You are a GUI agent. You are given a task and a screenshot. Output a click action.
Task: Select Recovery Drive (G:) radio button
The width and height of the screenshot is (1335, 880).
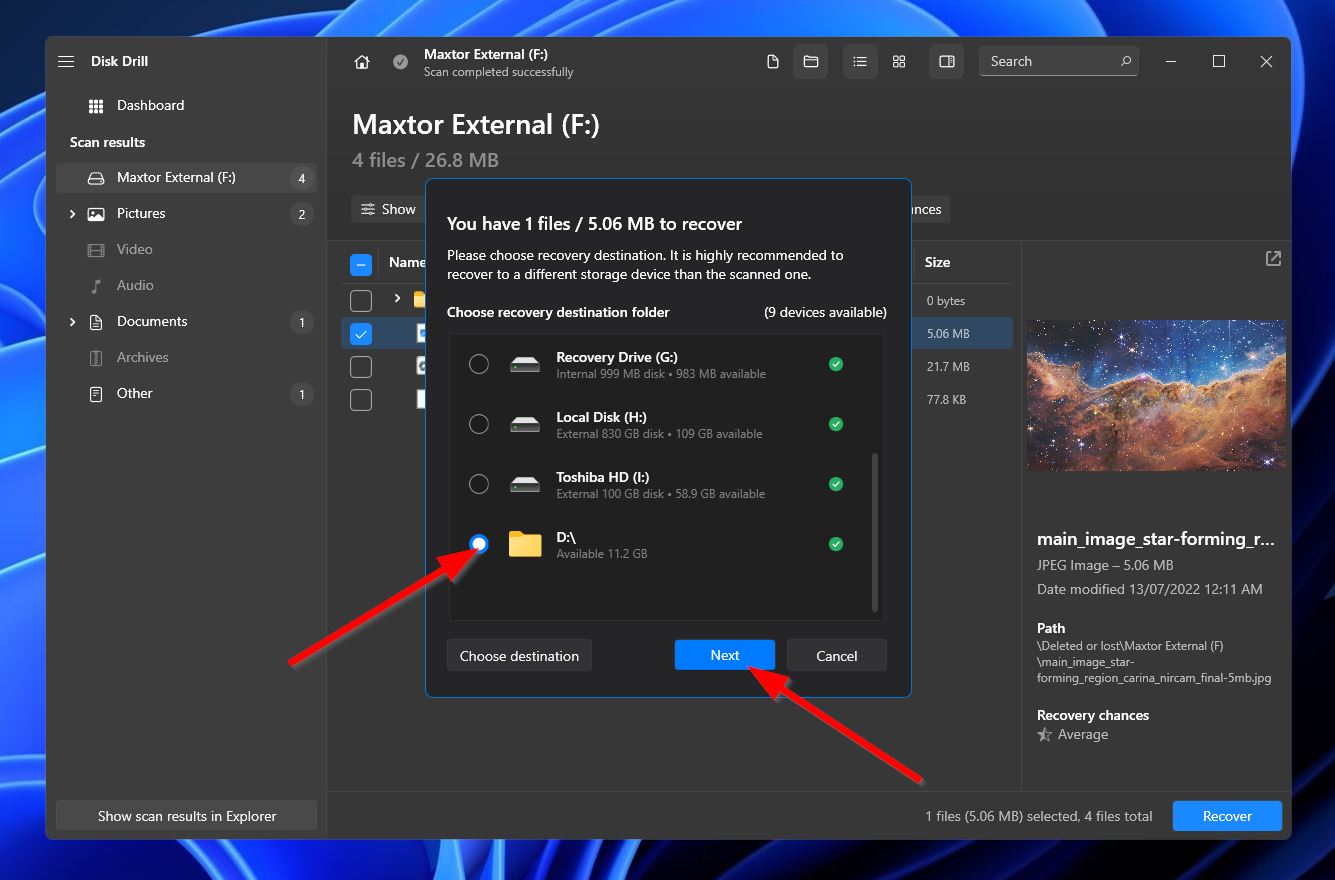[479, 364]
